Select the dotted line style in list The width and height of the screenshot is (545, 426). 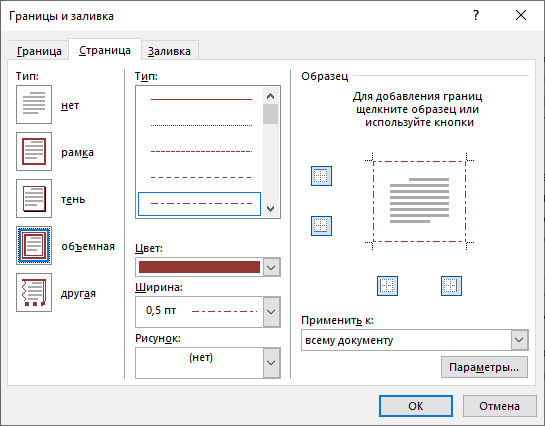201,125
